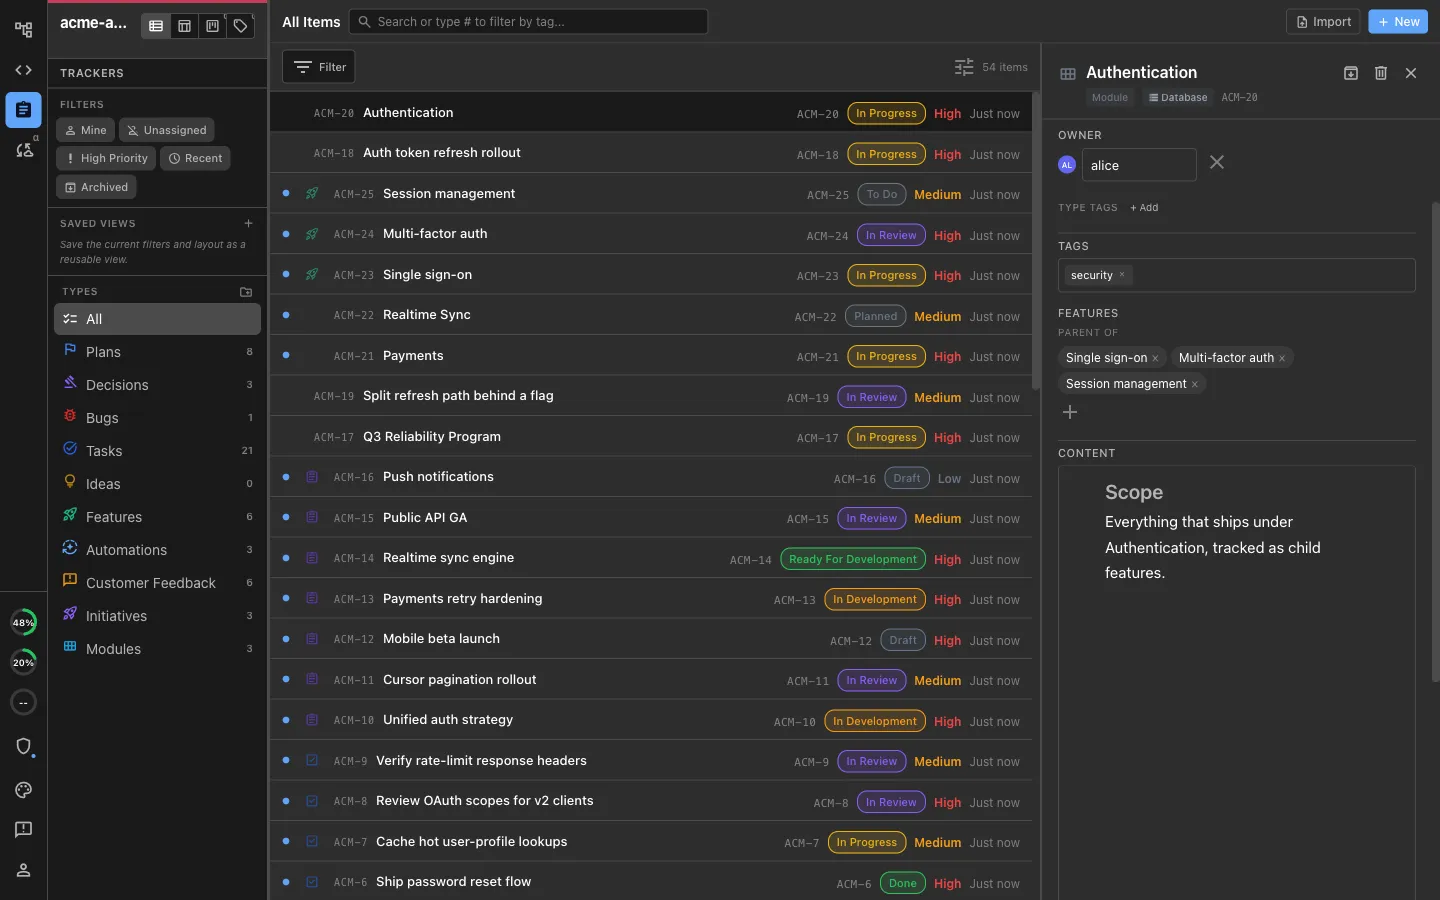Screen dimensions: 1440x900
Task: Change Multi-factor auth In Review status
Action: click(x=891, y=235)
